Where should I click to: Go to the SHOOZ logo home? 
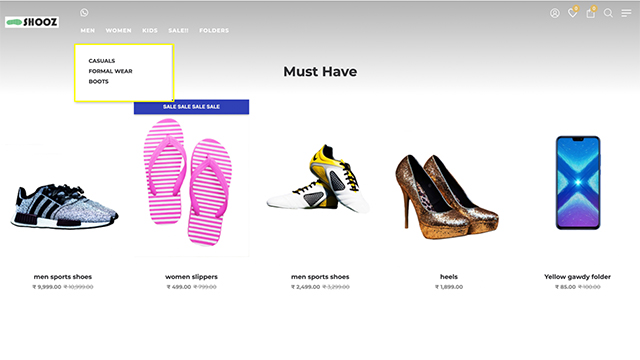click(32, 22)
